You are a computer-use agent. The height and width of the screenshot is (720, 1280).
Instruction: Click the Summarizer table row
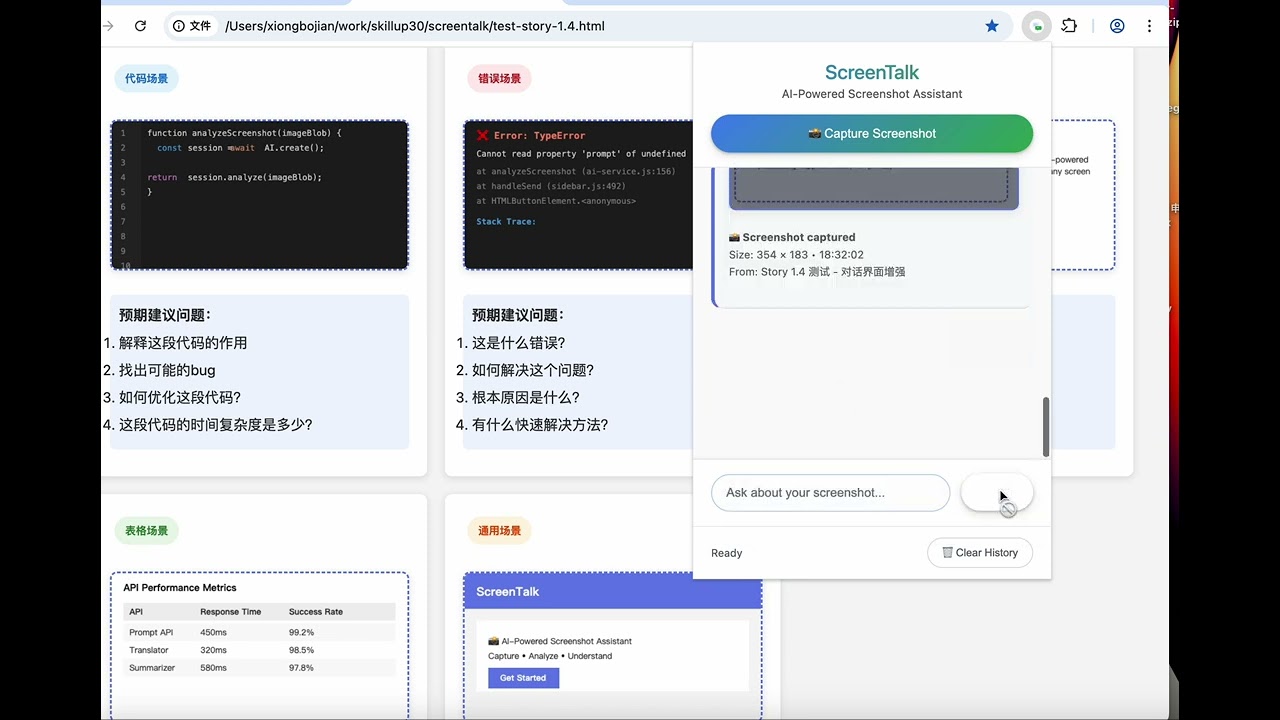pyautogui.click(x=259, y=667)
